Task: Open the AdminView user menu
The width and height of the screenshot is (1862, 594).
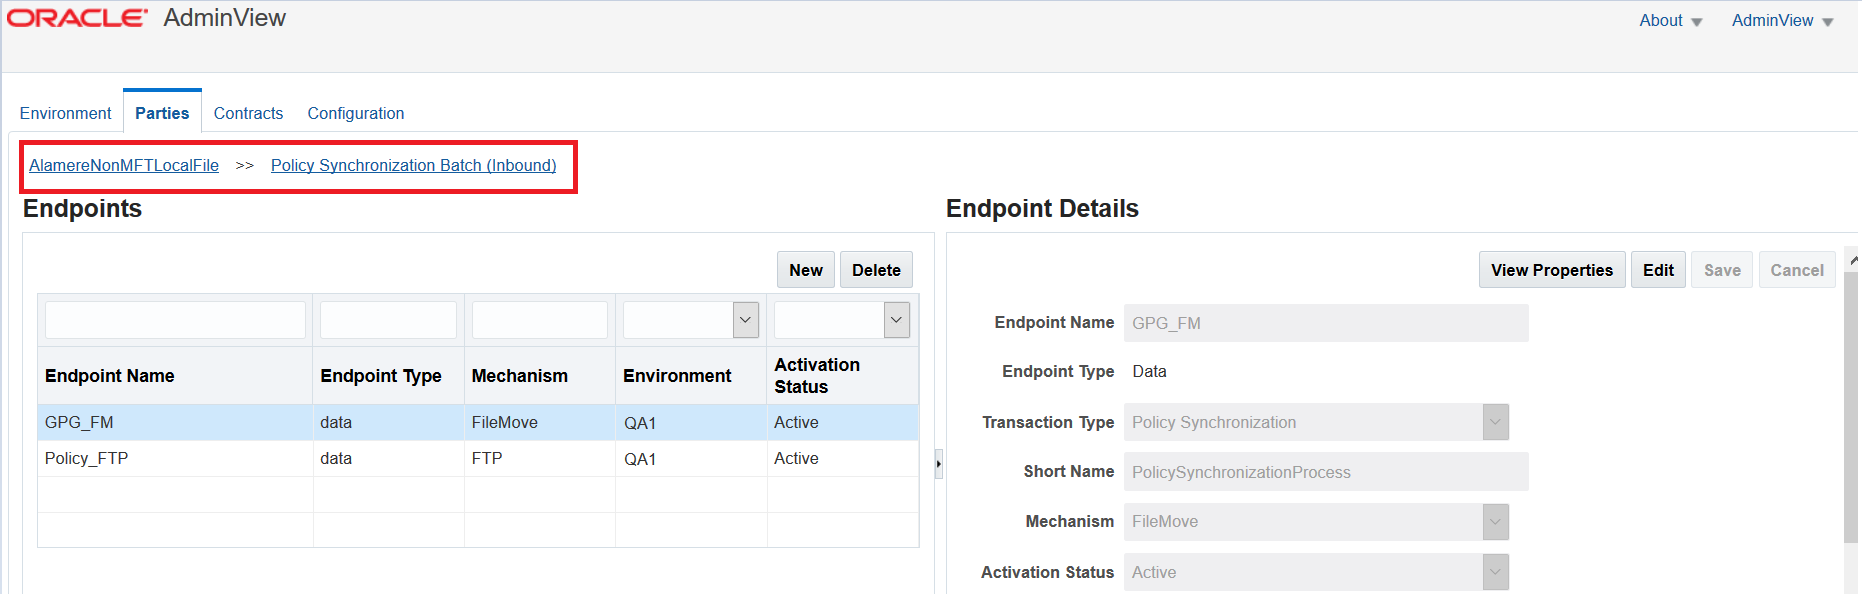Action: pos(1782,21)
